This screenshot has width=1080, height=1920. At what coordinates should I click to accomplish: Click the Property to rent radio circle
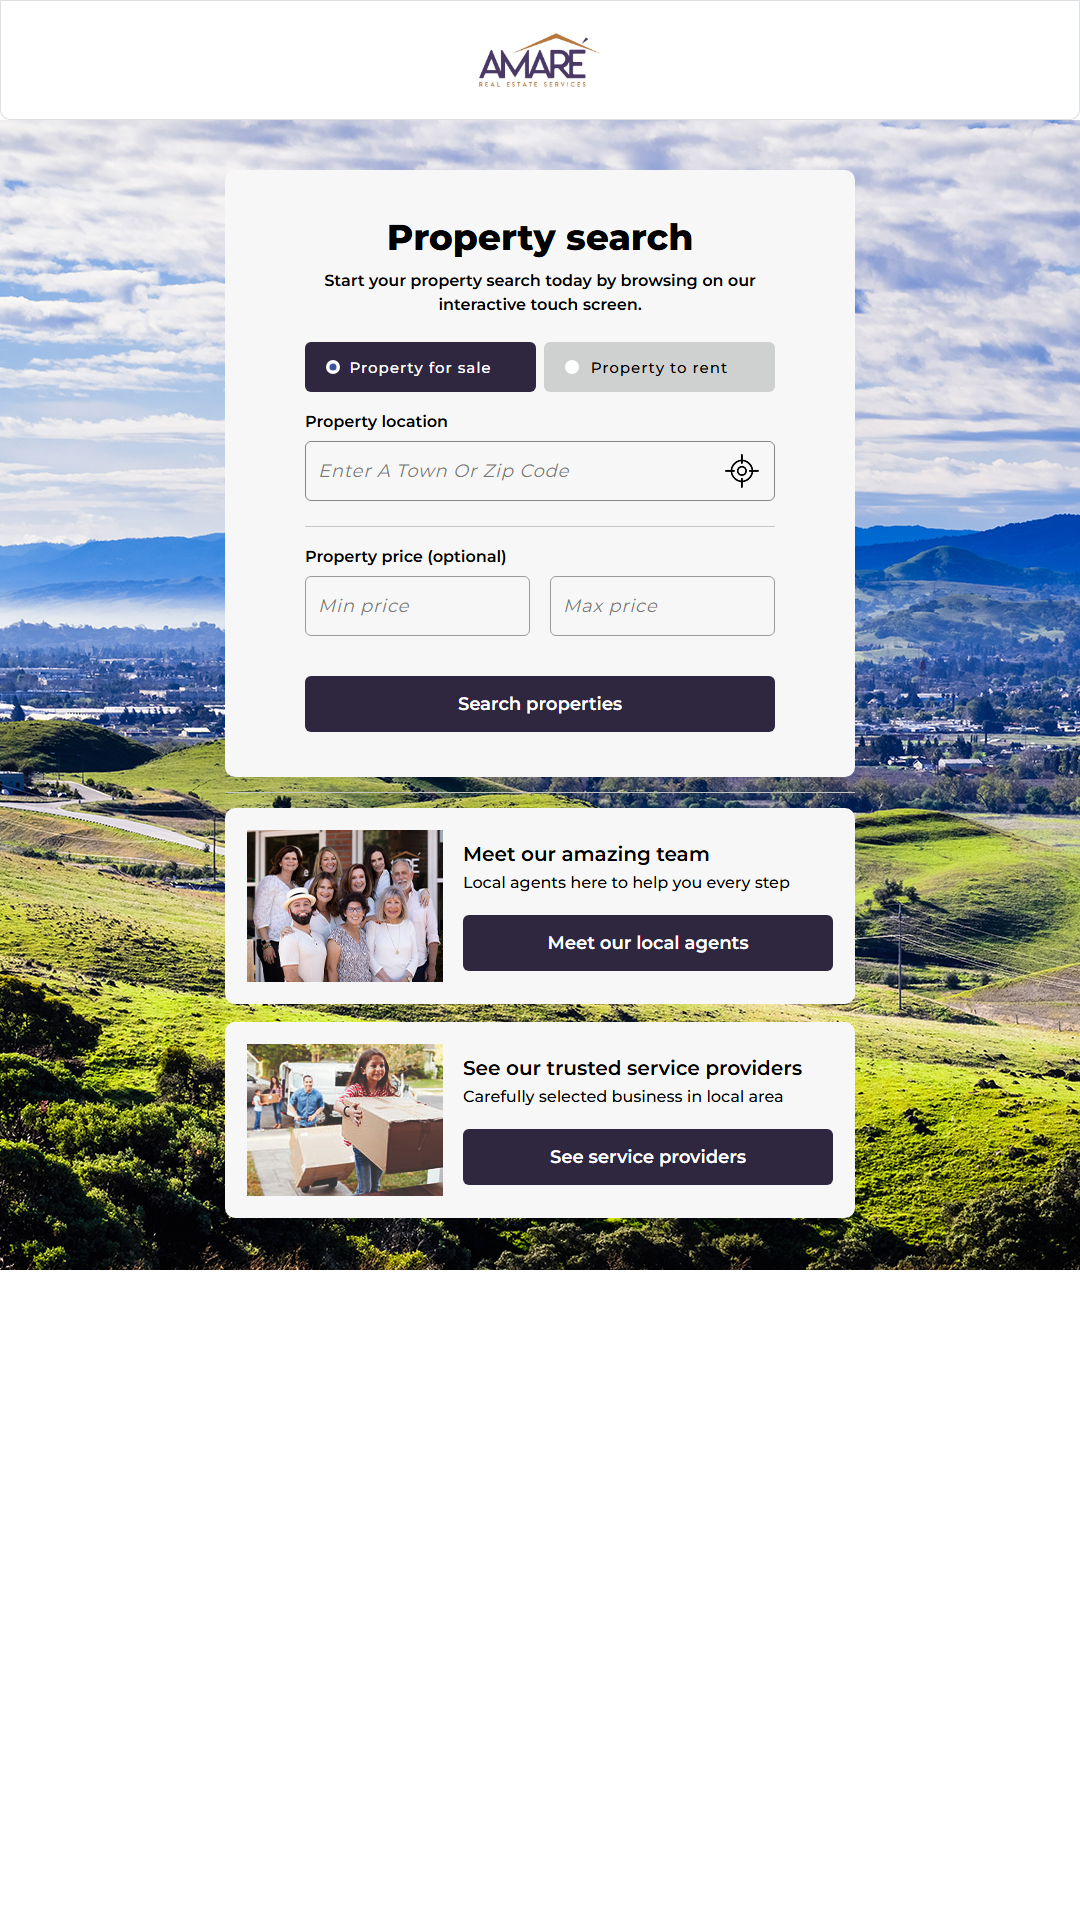point(572,367)
